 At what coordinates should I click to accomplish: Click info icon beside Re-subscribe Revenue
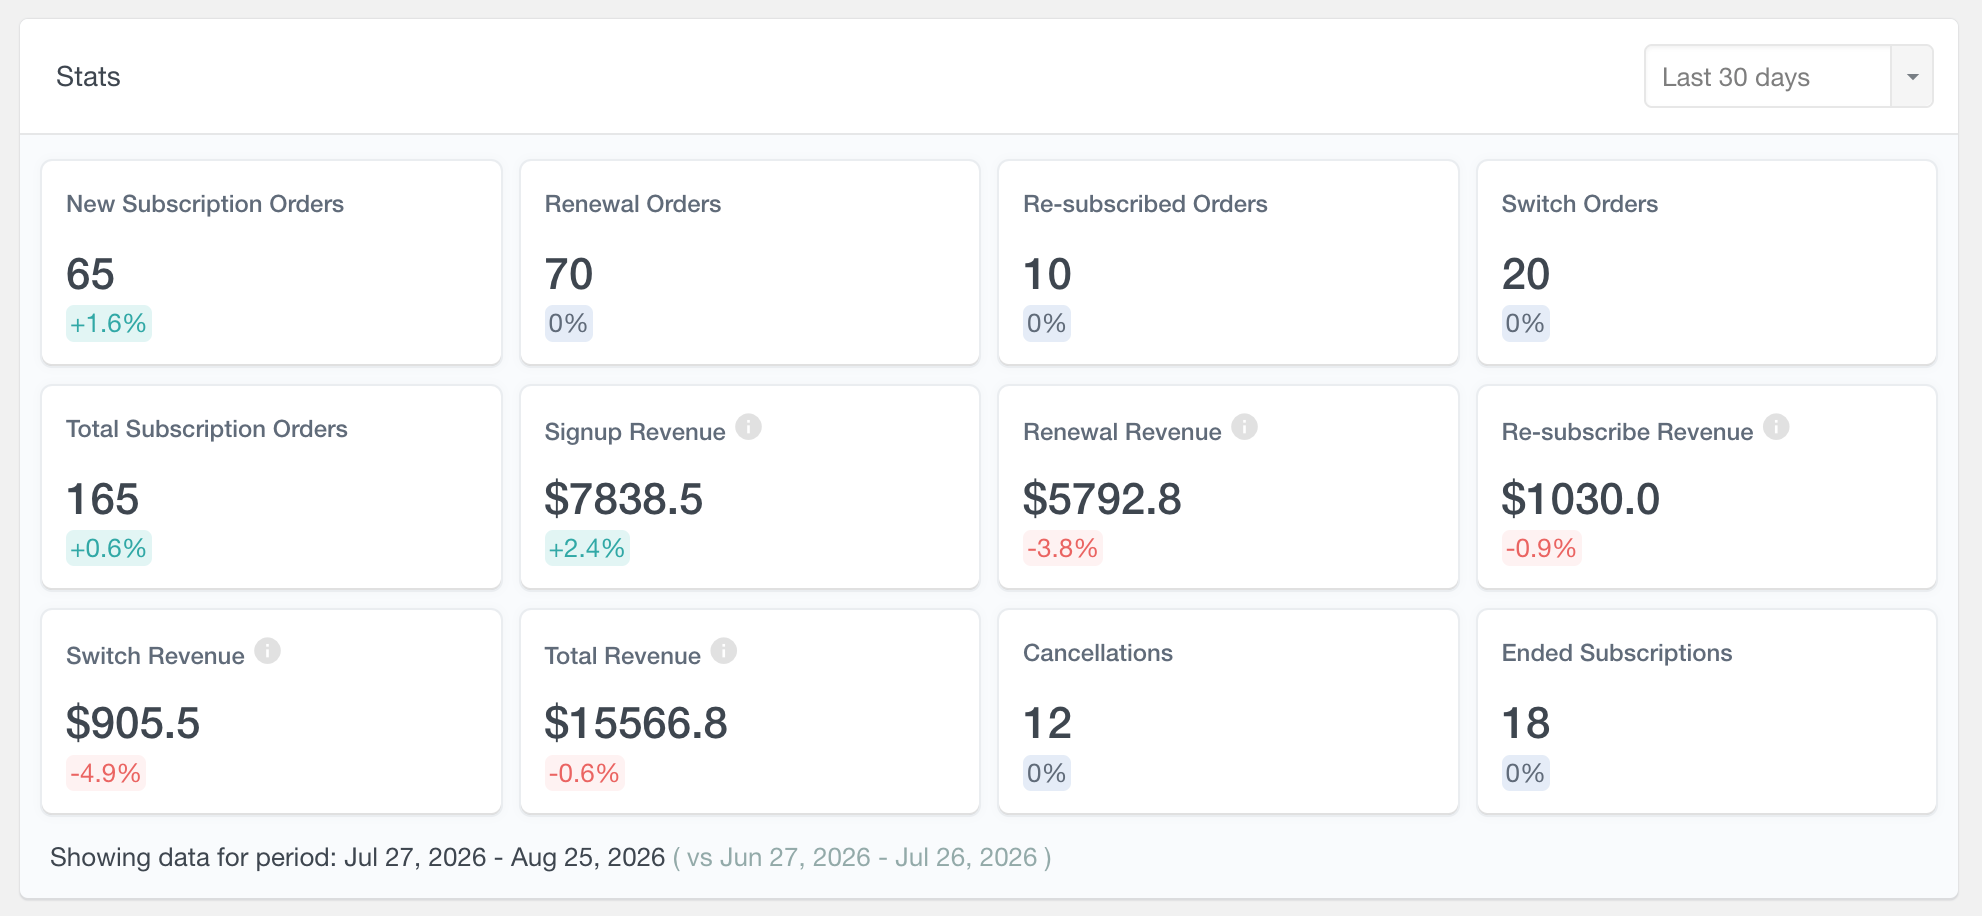(1776, 427)
